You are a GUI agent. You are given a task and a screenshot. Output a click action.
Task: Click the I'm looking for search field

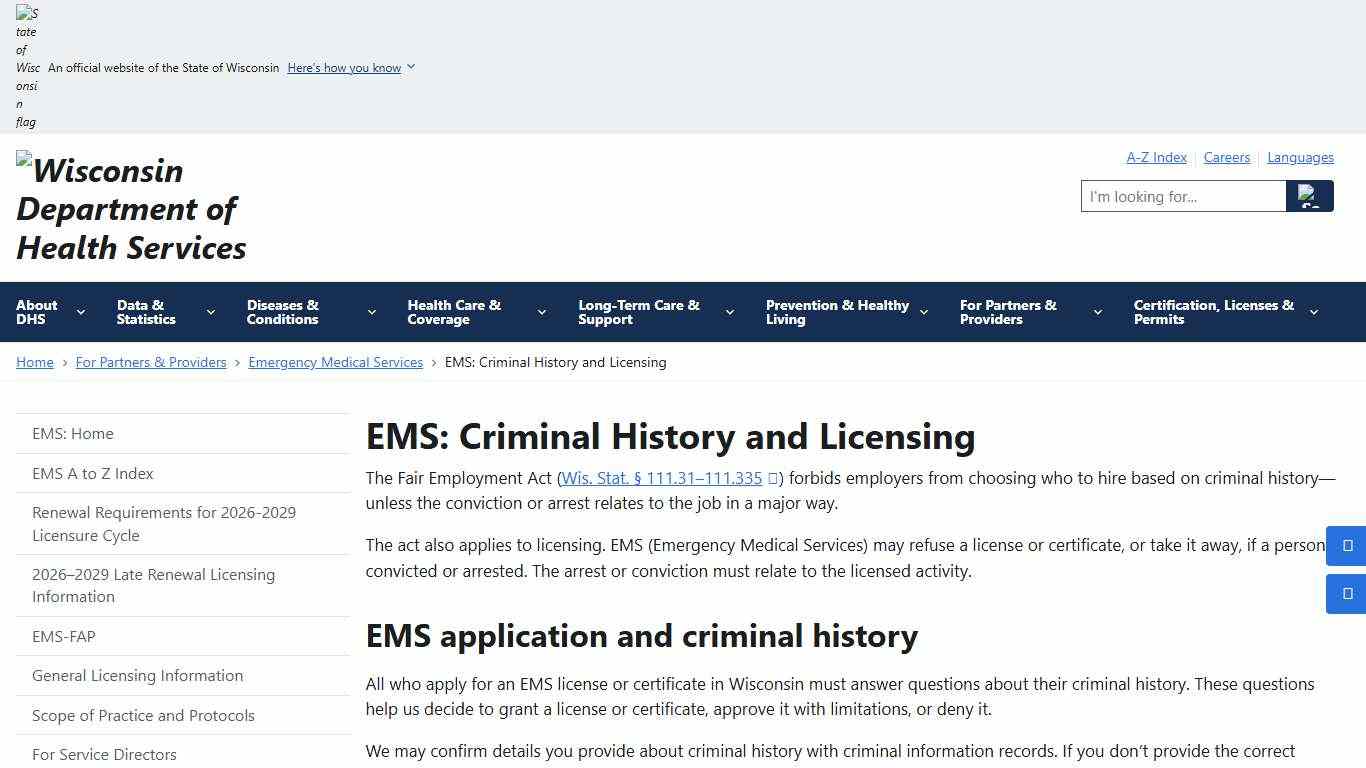click(x=1180, y=196)
